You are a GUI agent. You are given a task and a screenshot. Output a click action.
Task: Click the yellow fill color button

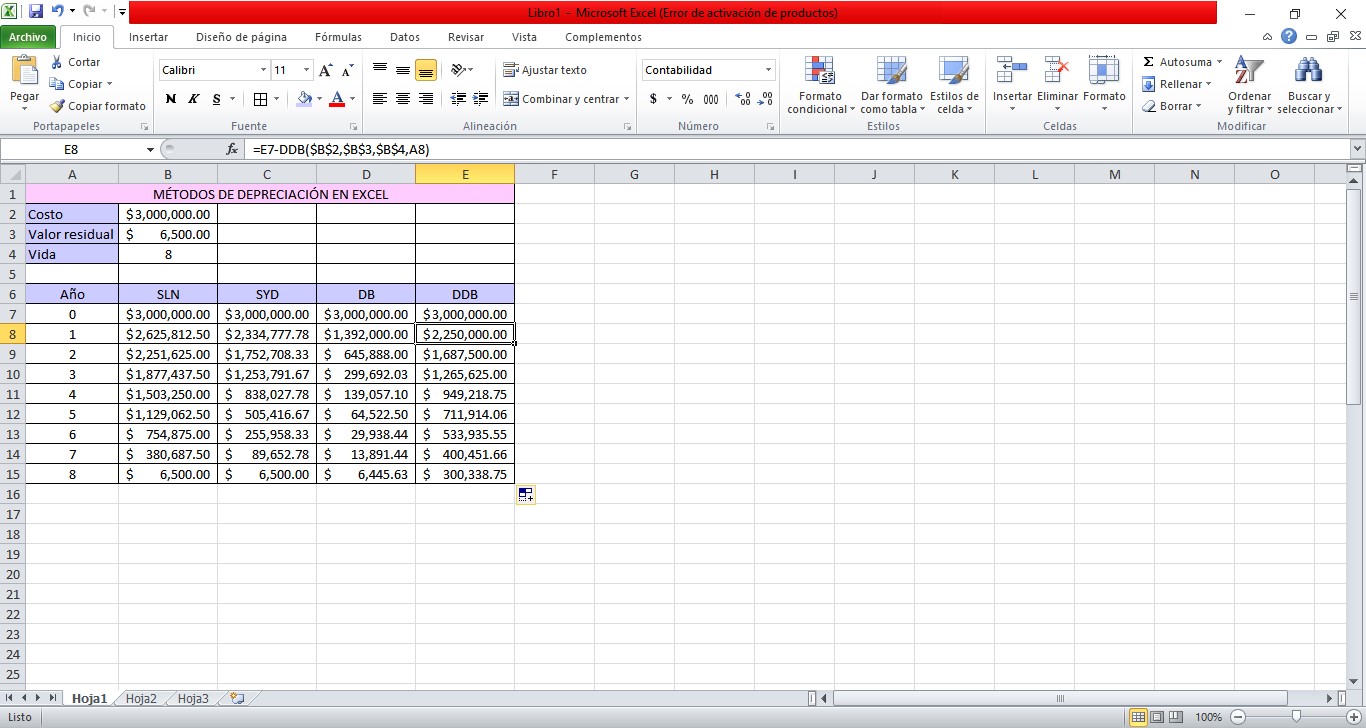tap(304, 99)
